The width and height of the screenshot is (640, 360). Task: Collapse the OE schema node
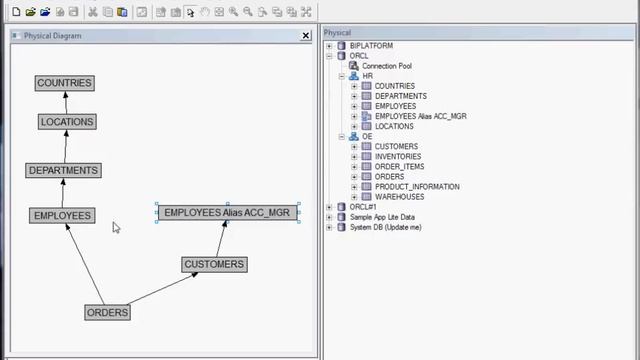pyautogui.click(x=342, y=137)
